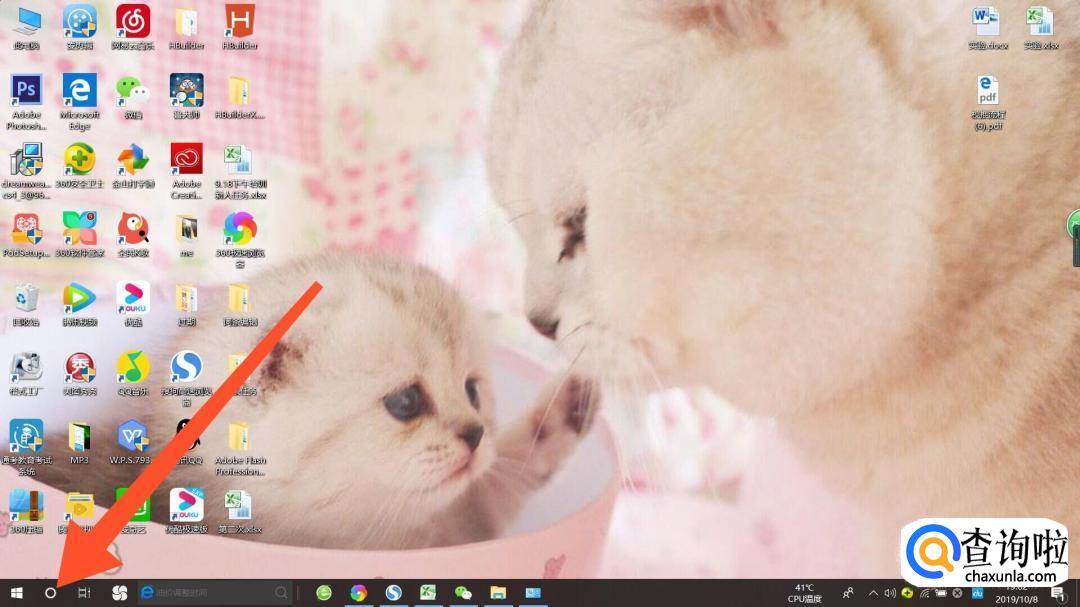Image resolution: width=1080 pixels, height=607 pixels.
Task: Select the 360 Software Manager icon
Action: 79,235
